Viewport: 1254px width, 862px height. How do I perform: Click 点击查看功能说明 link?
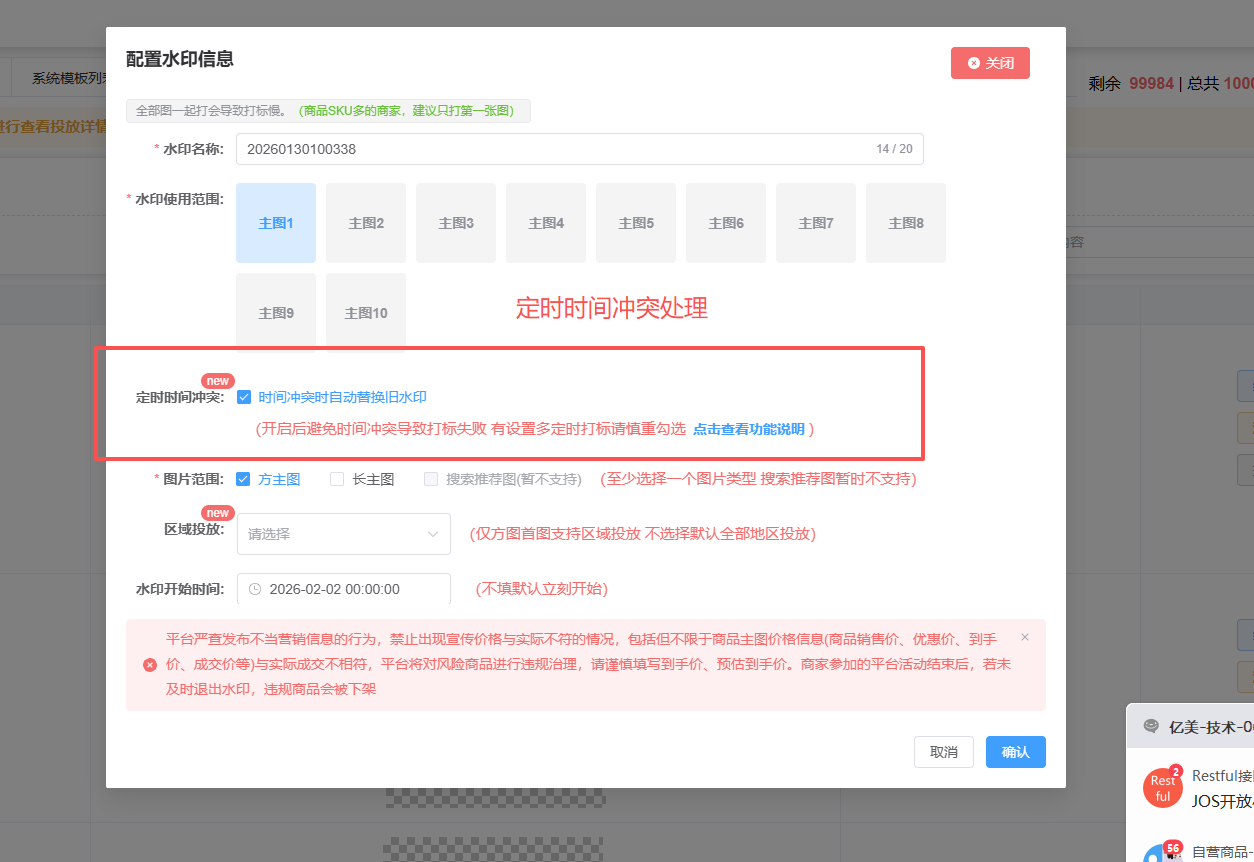coord(748,429)
